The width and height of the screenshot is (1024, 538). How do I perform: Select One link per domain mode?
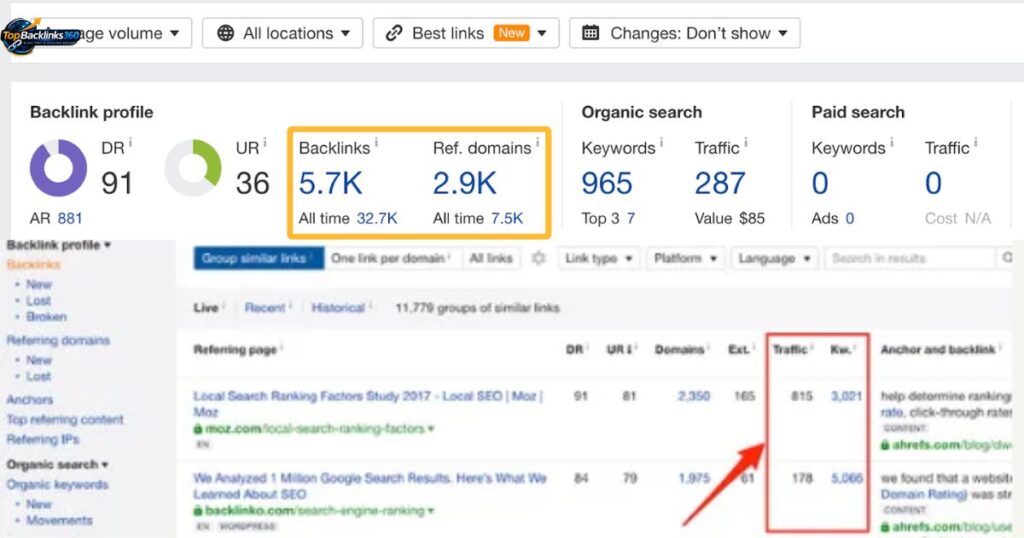[x=392, y=259]
